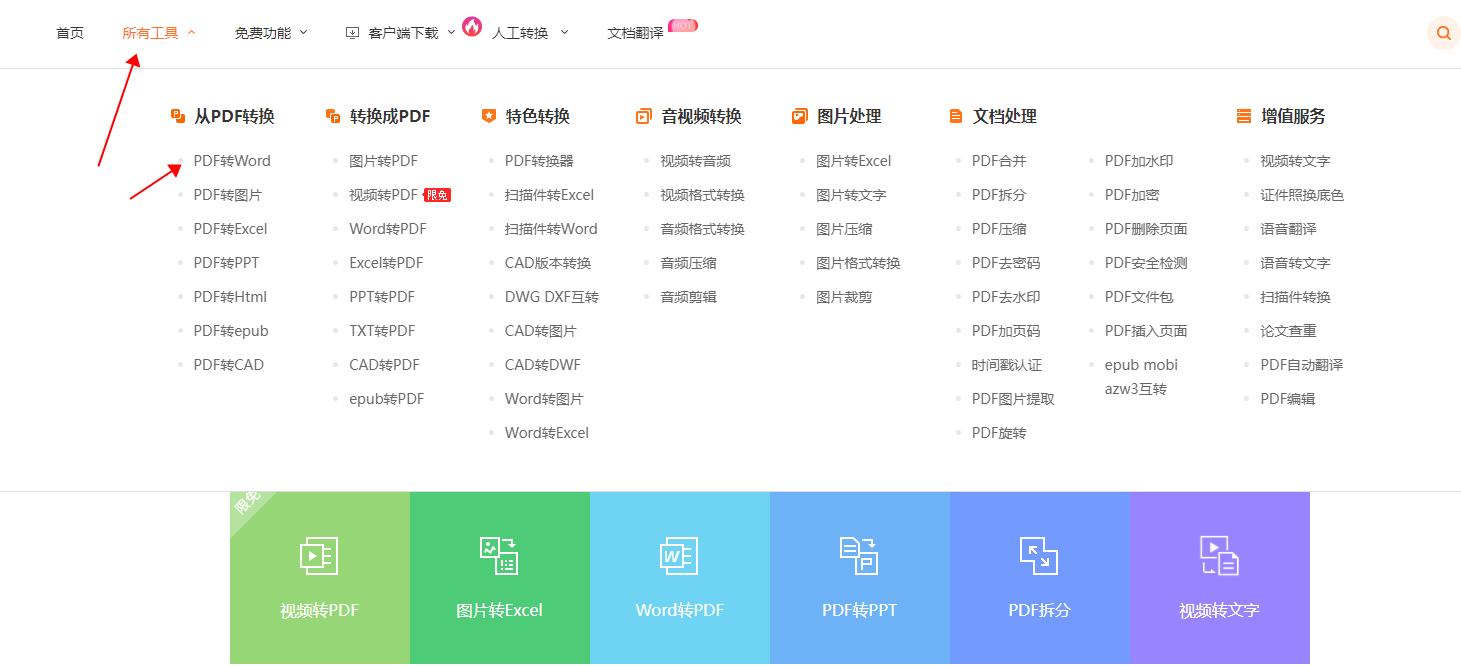The height and width of the screenshot is (666, 1461).
Task: Go to 首页
Action: 70,33
